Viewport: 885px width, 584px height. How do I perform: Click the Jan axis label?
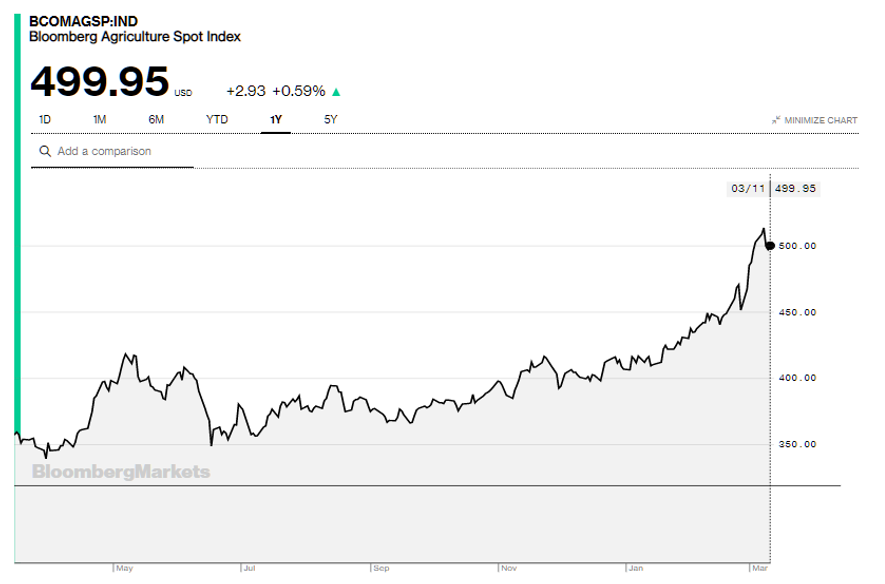click(636, 568)
